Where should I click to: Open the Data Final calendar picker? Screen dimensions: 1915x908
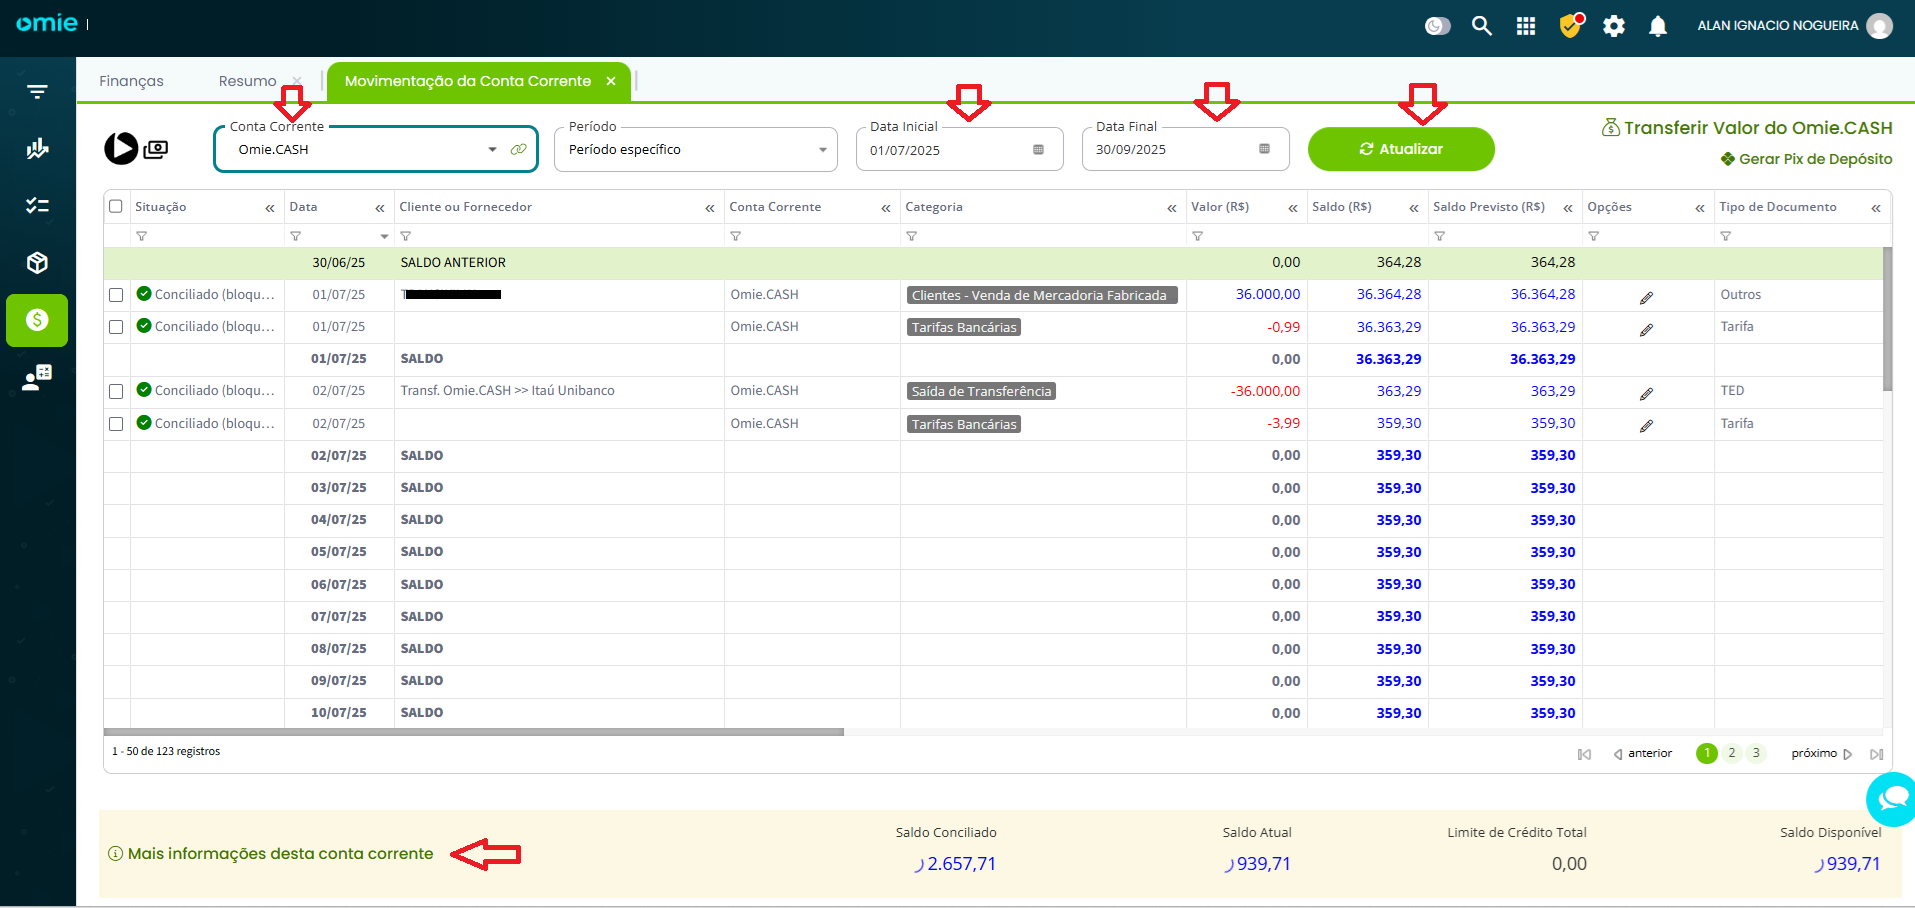tap(1264, 149)
